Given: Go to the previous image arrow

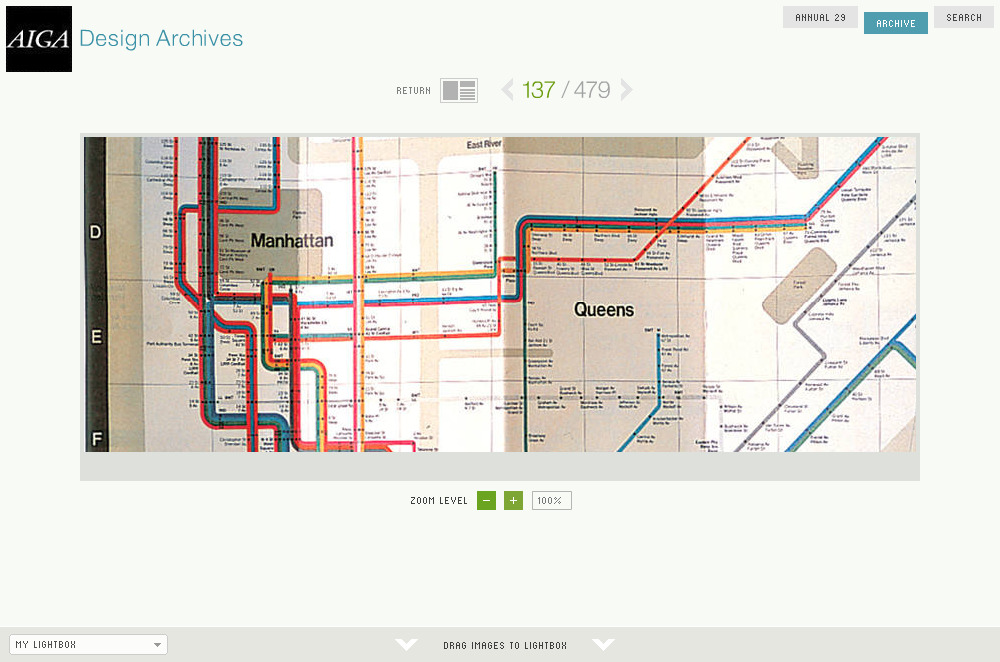Looking at the screenshot, I should tap(508, 90).
